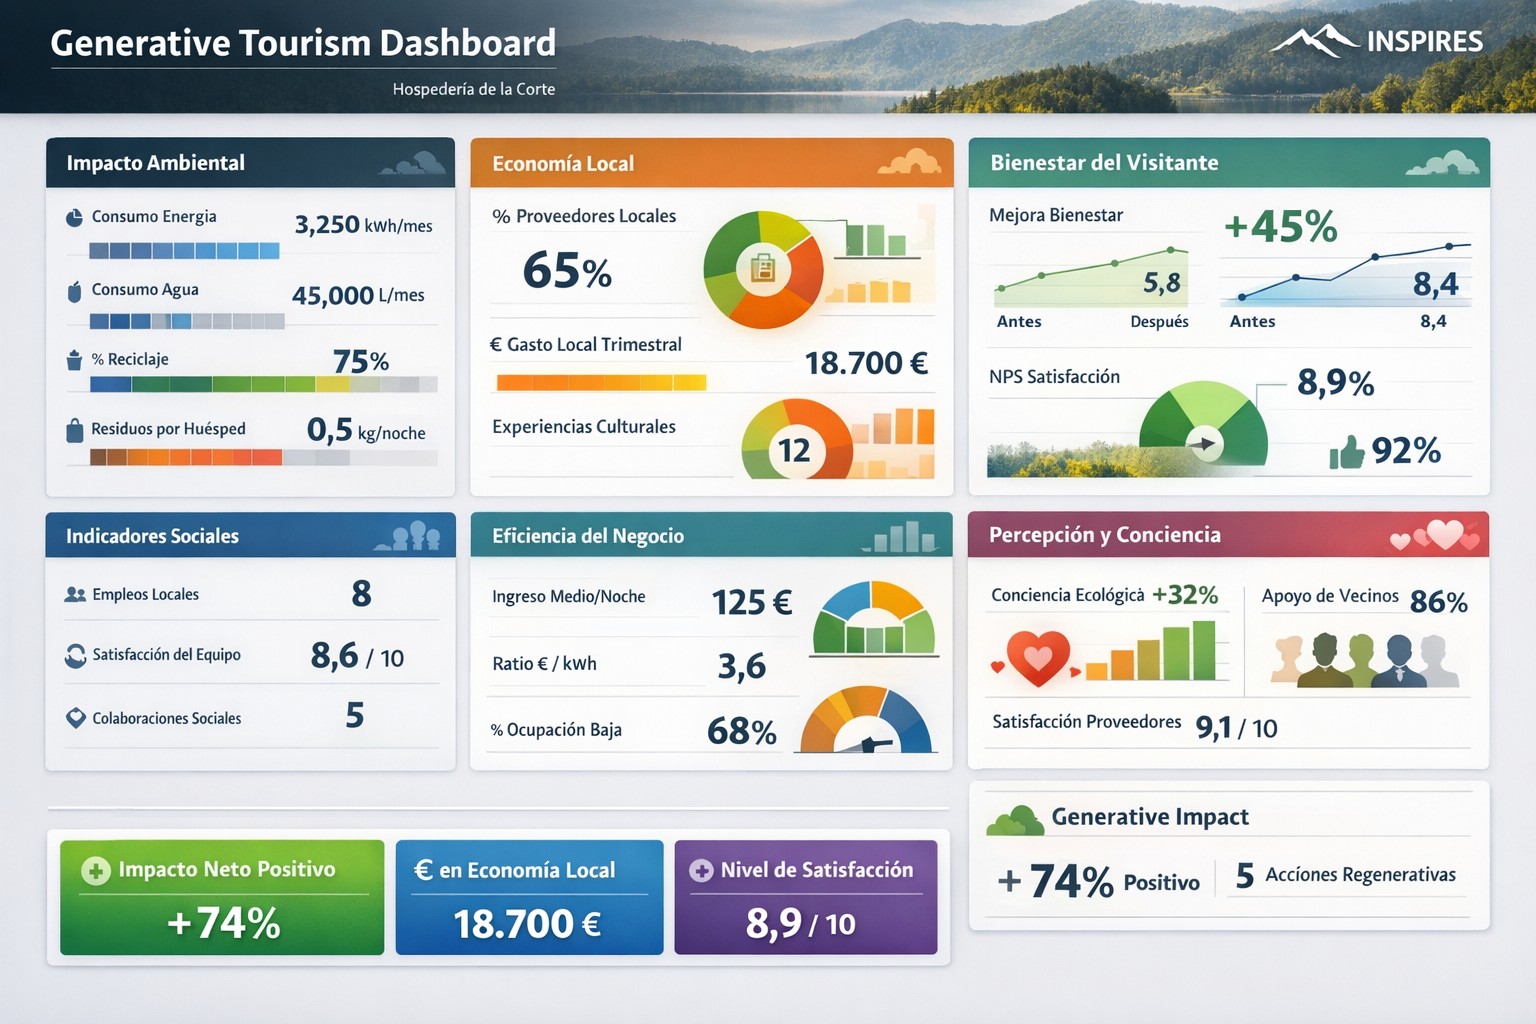
Task: Click the € en Economía Local blue tile
Action: (x=529, y=897)
